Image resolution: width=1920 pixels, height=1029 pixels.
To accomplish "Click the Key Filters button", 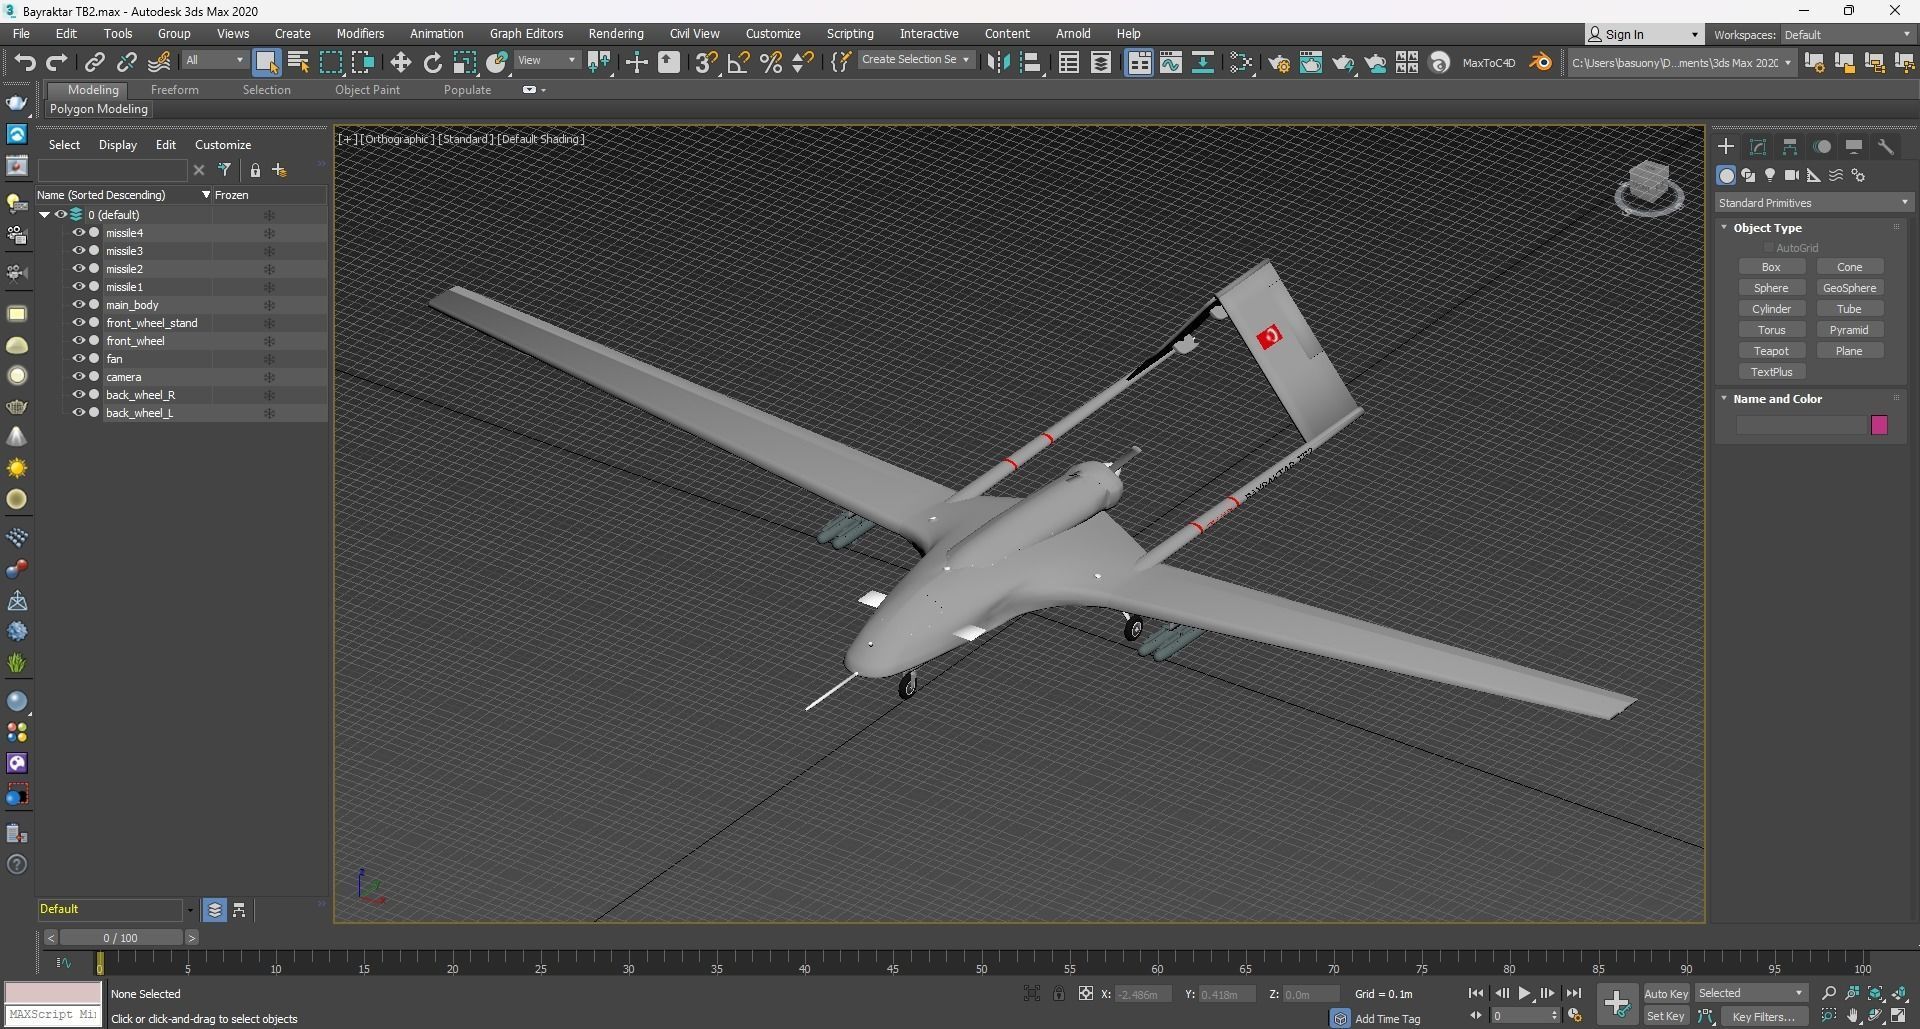I will (x=1764, y=1016).
